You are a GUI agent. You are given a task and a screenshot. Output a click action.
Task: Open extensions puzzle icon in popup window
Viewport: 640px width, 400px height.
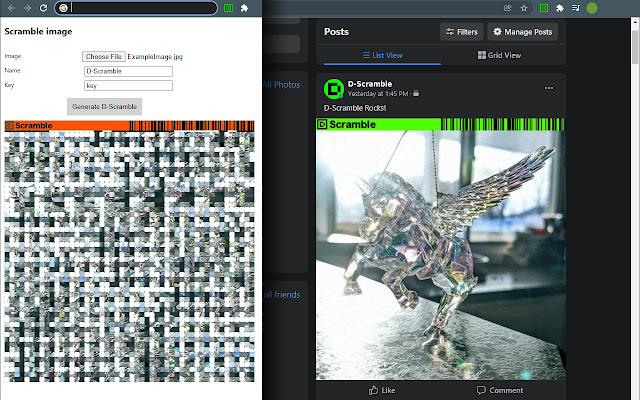click(244, 8)
